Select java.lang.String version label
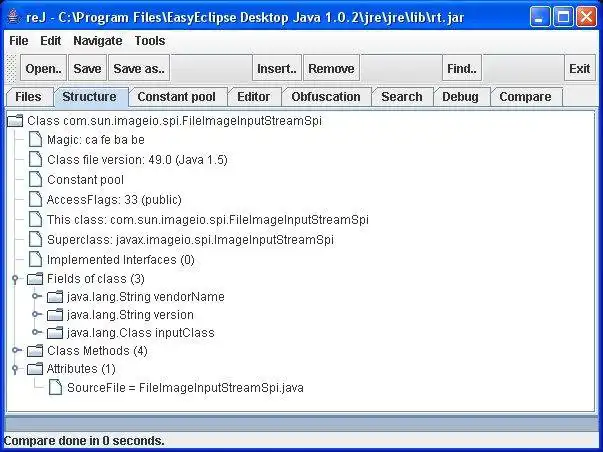This screenshot has height=452, width=603. pyautogui.click(x=130, y=315)
